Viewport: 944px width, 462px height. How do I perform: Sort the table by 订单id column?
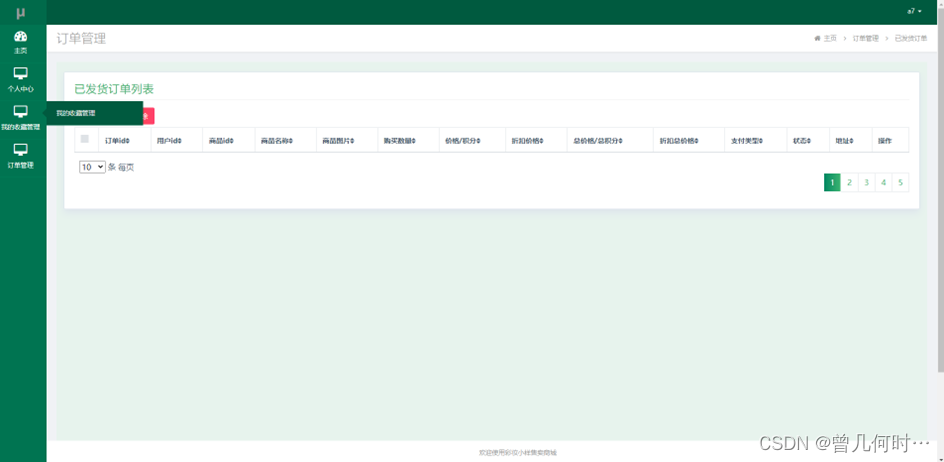tap(124, 140)
